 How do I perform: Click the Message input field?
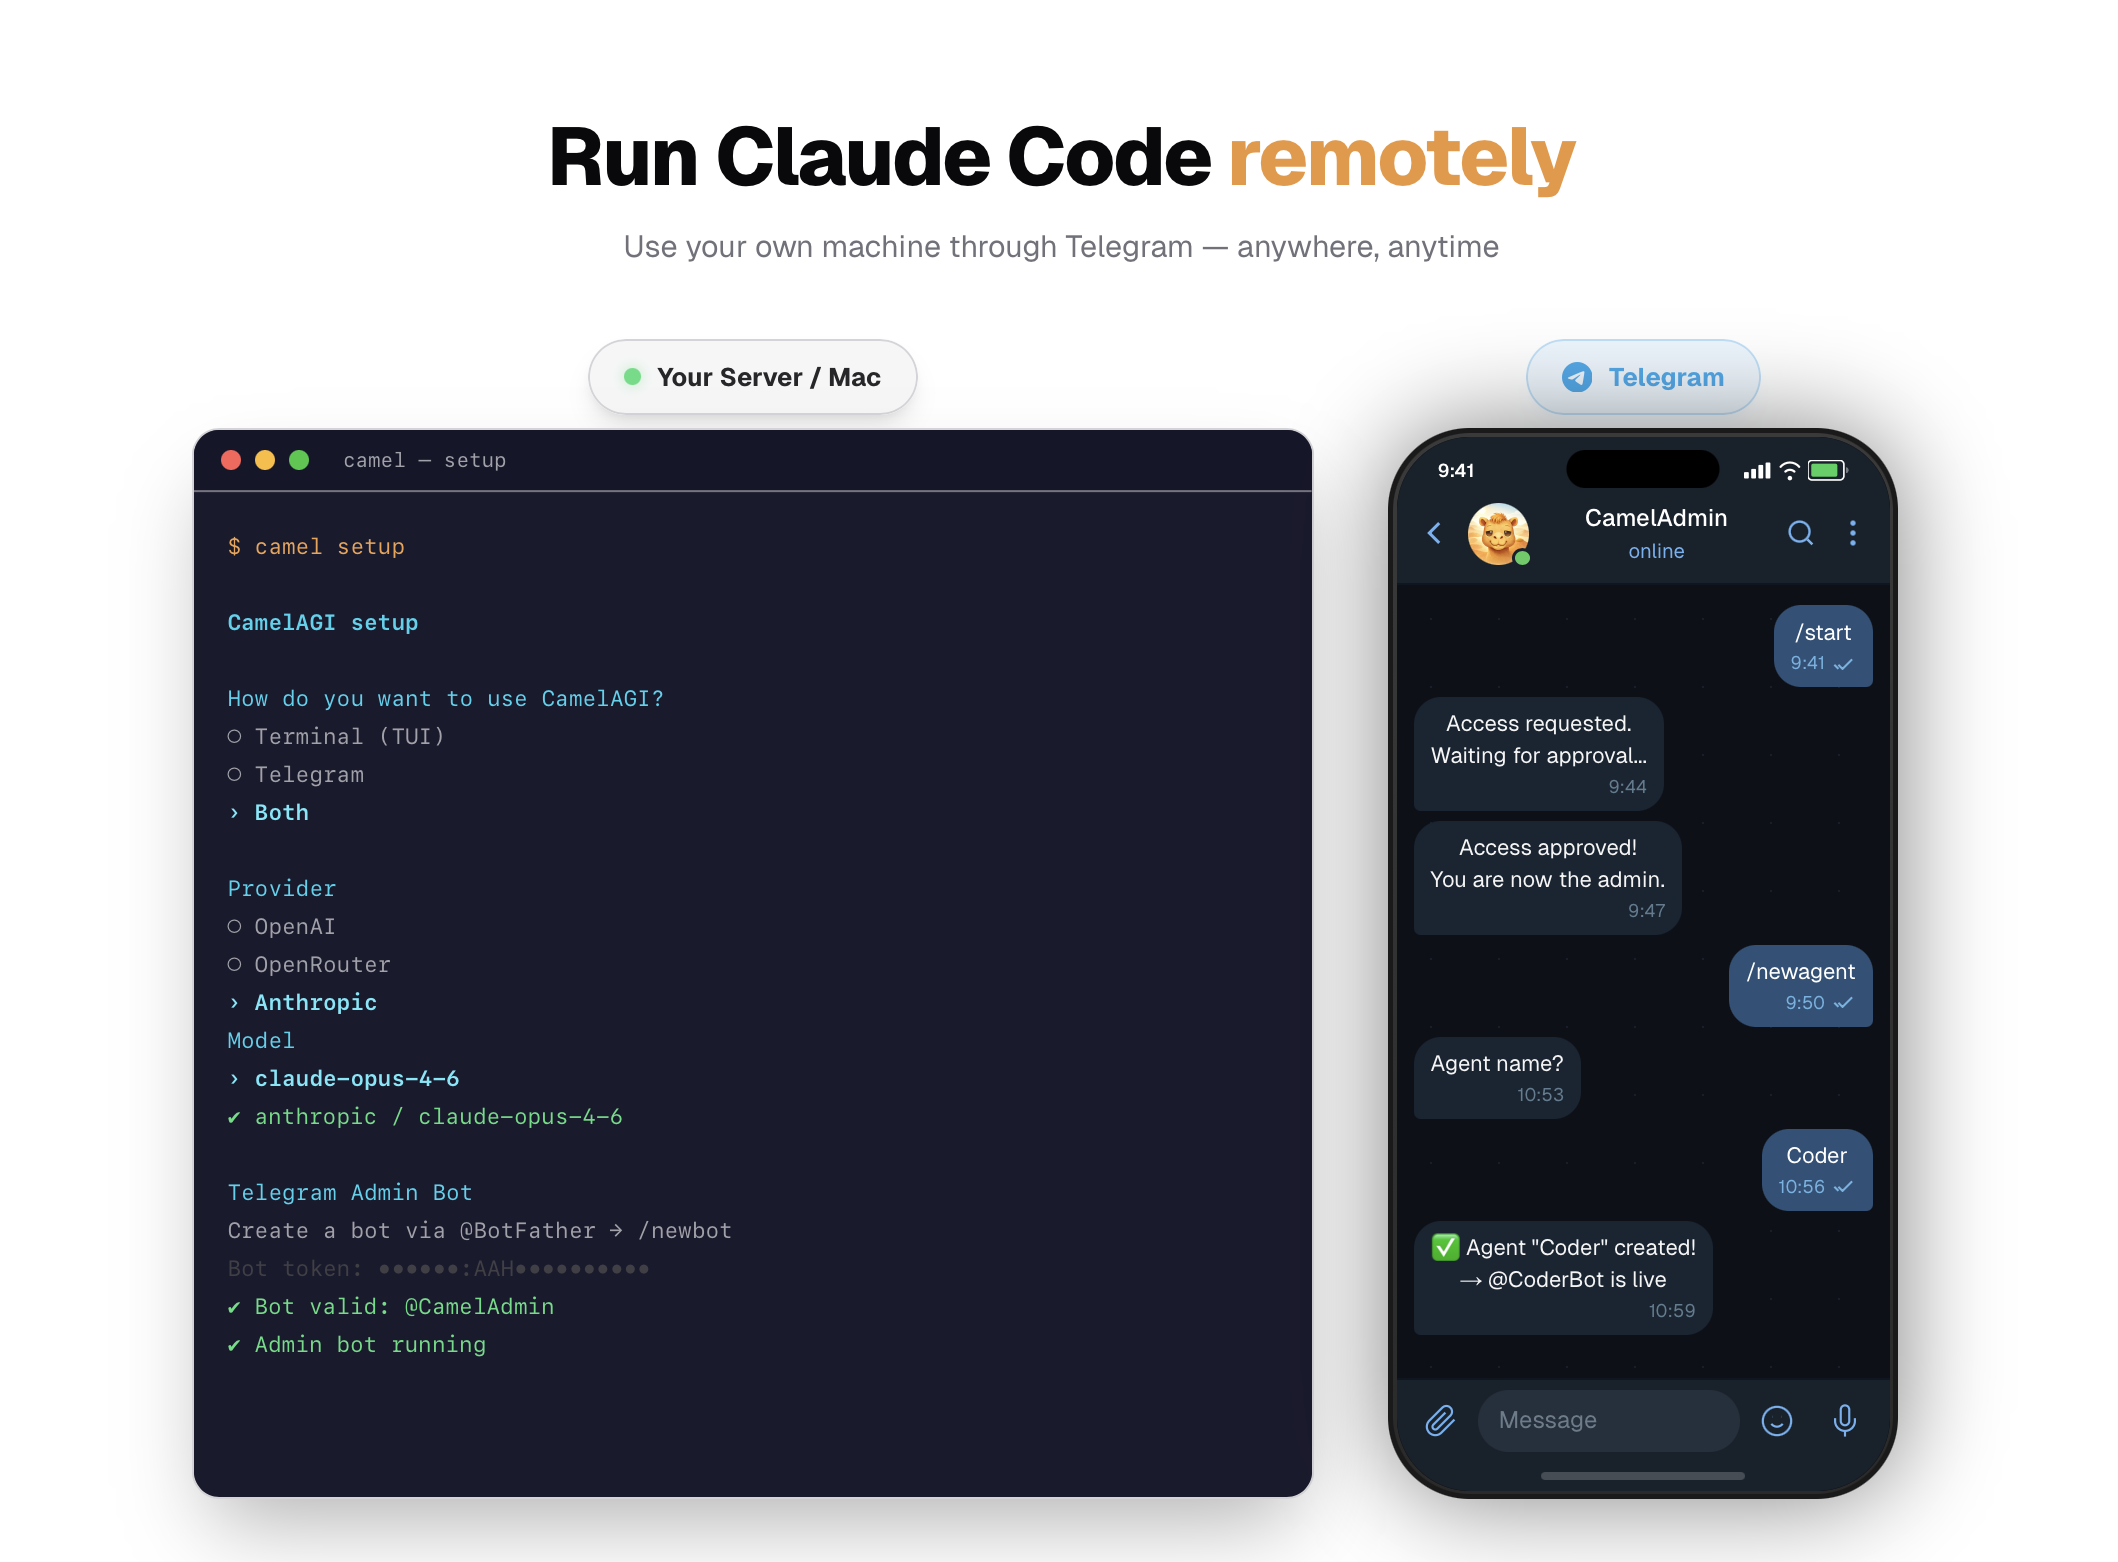coord(1608,1420)
